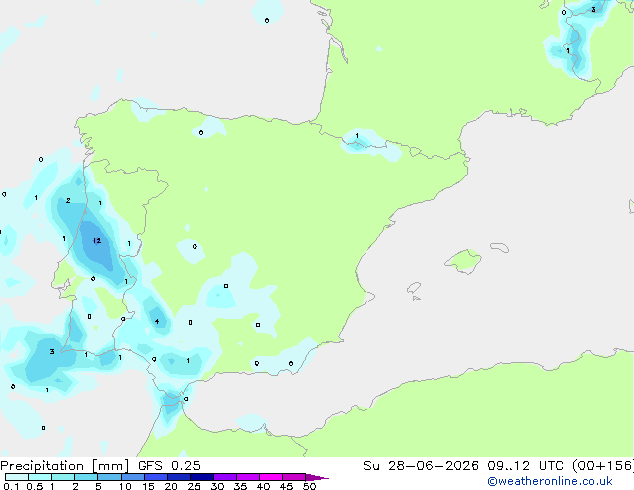Click the "12" precipitation value over Portugal
Viewport: 634px width, 490px height.
point(97,241)
